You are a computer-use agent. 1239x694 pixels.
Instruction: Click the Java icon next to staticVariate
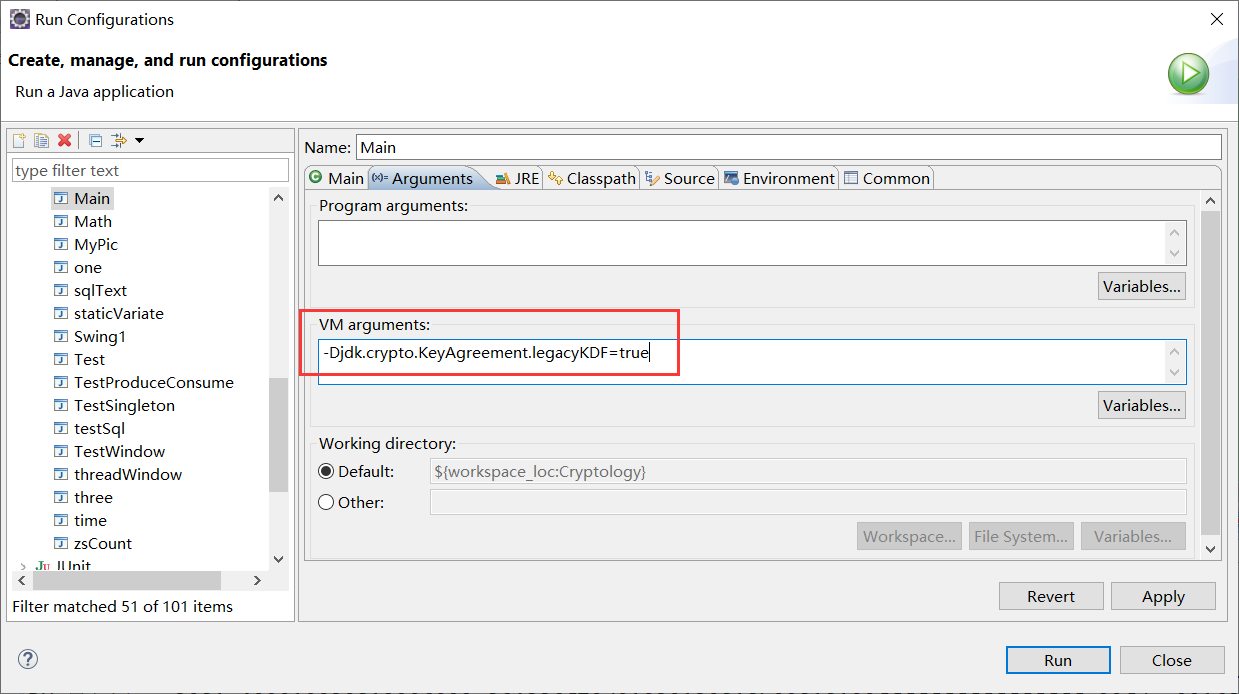coord(61,313)
